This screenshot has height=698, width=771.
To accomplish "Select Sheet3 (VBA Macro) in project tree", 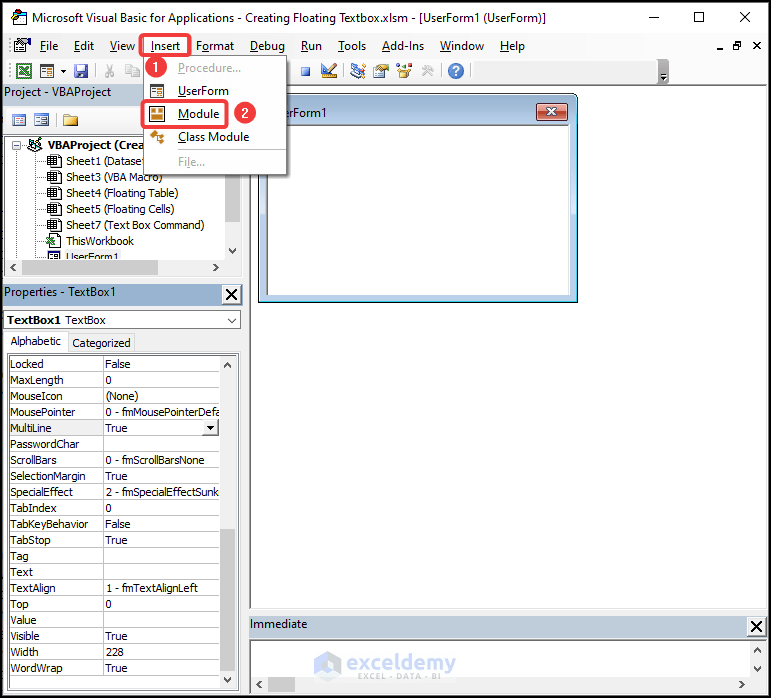I will [114, 177].
